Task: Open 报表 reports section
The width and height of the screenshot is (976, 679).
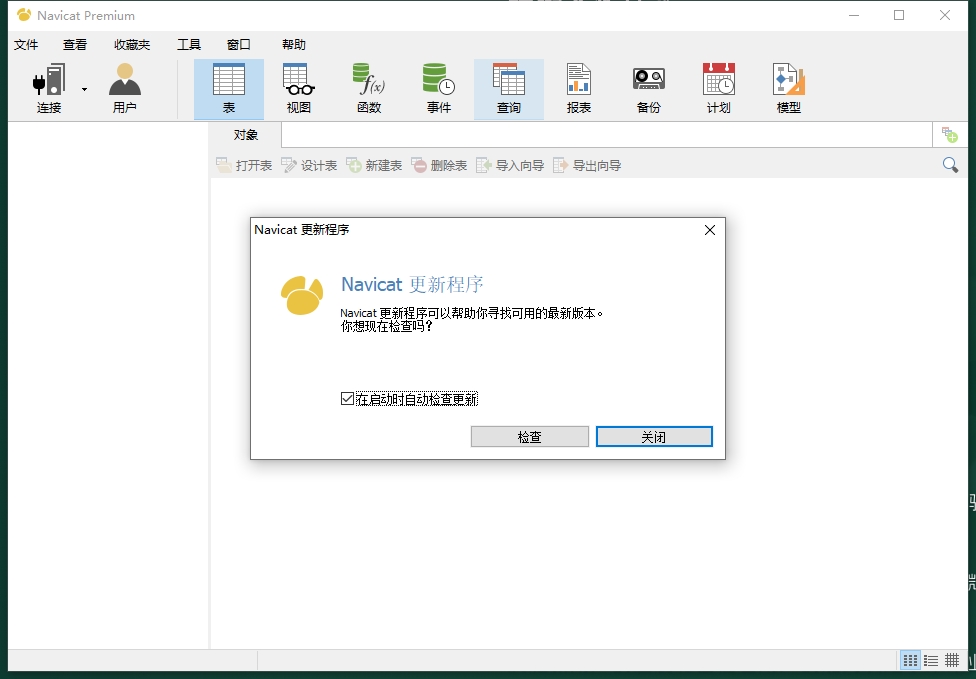Action: pyautogui.click(x=578, y=88)
